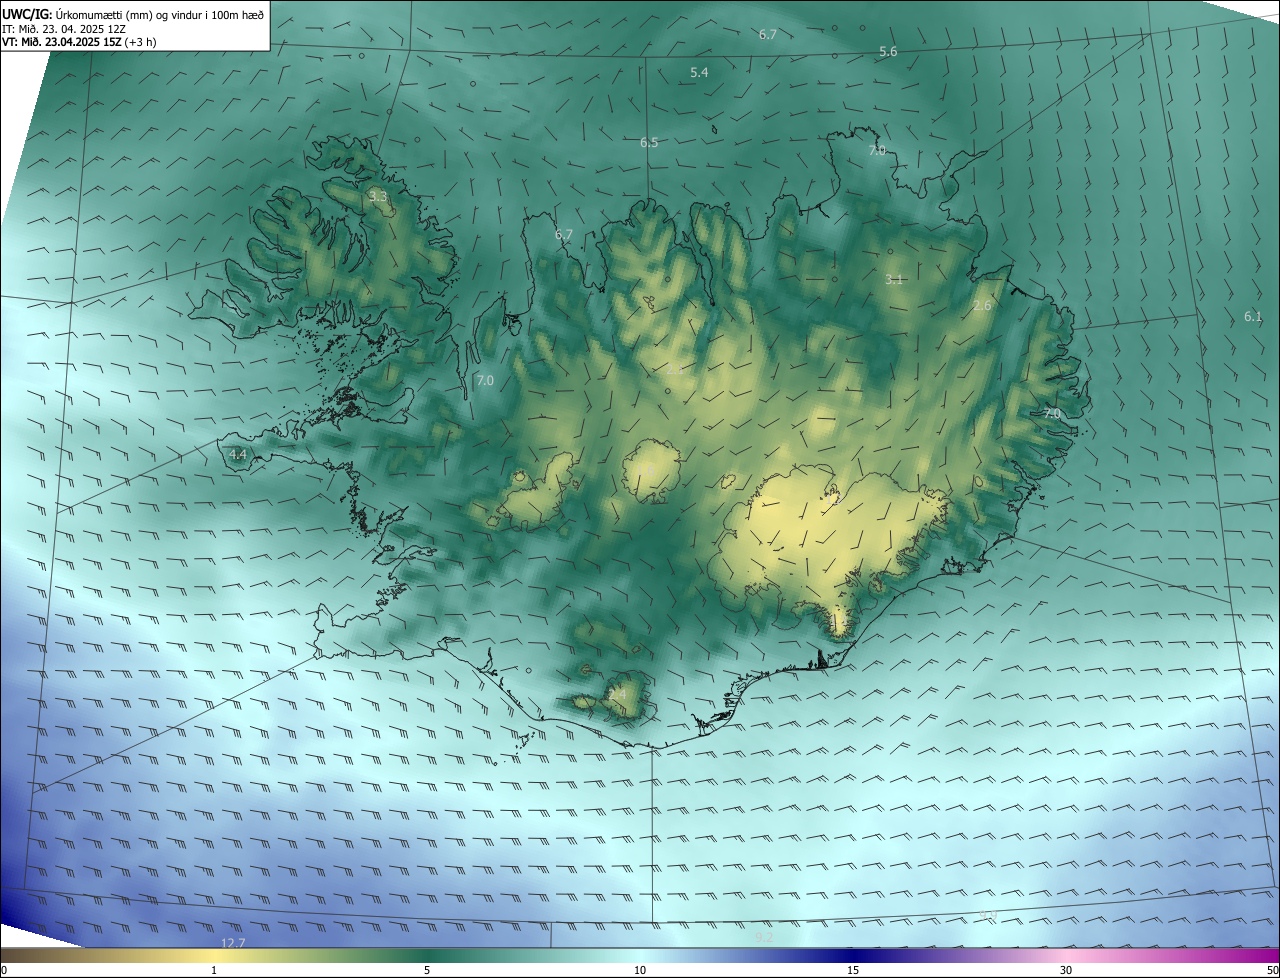
Task: Click the 10 tick on the color scale
Action: click(640, 970)
